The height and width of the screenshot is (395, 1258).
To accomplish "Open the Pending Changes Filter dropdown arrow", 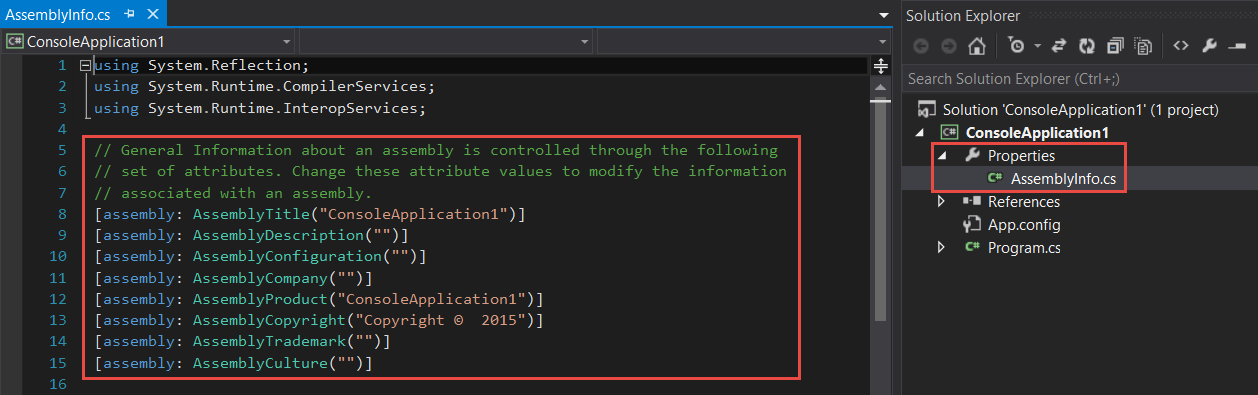I will 1038,46.
